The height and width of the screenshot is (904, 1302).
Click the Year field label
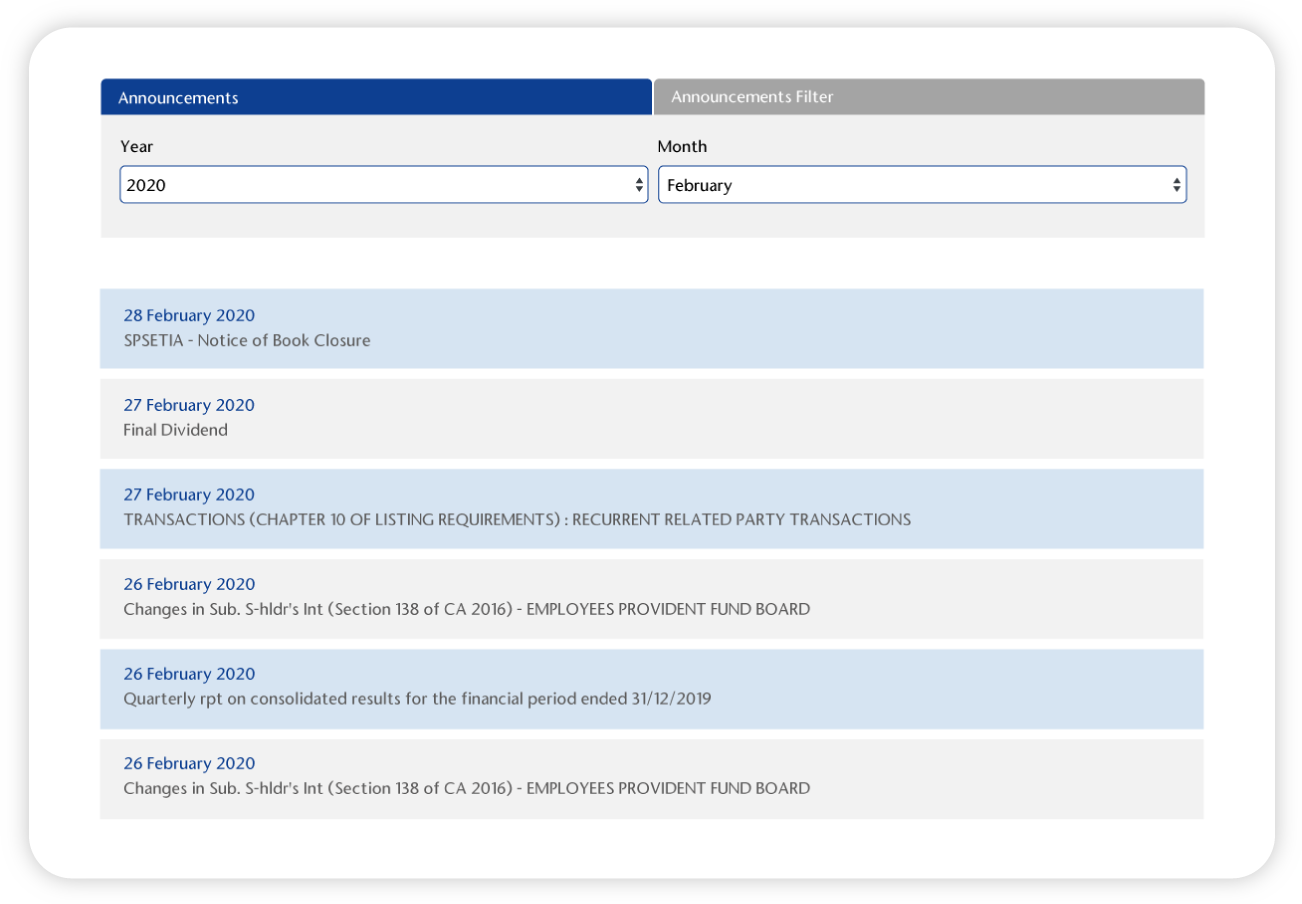click(137, 147)
